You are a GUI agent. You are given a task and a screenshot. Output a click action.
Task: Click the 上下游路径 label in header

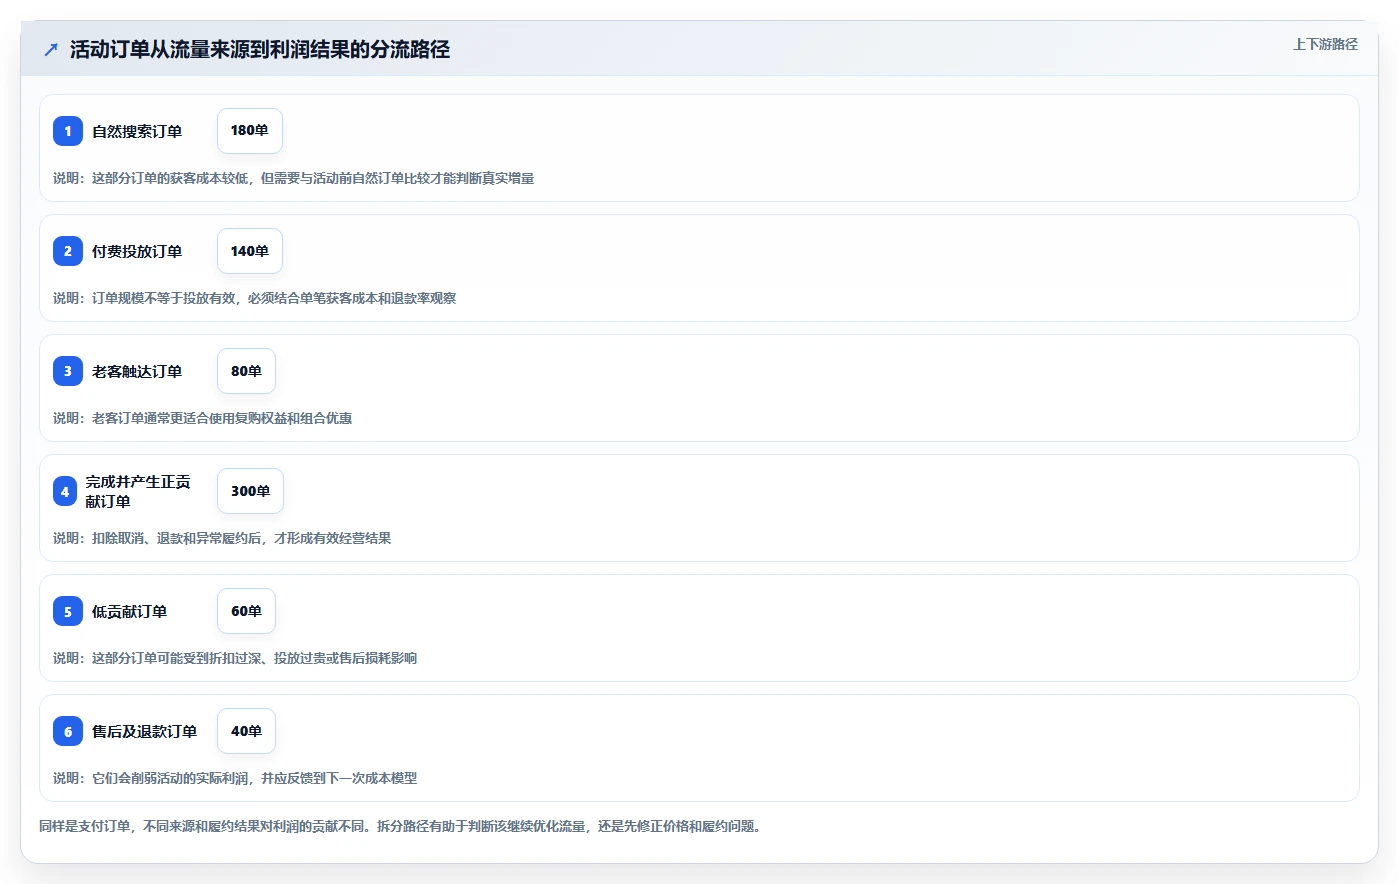pos(1325,44)
